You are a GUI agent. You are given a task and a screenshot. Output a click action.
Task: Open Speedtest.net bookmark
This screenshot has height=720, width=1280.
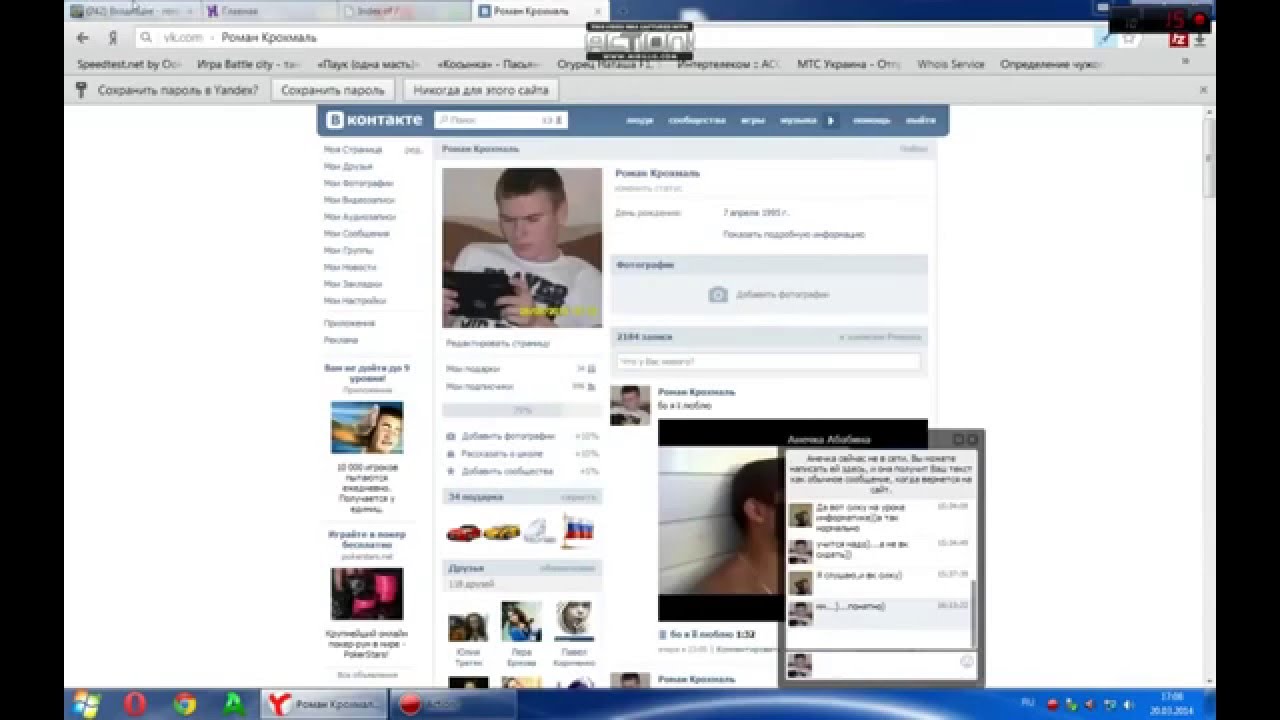coord(128,64)
